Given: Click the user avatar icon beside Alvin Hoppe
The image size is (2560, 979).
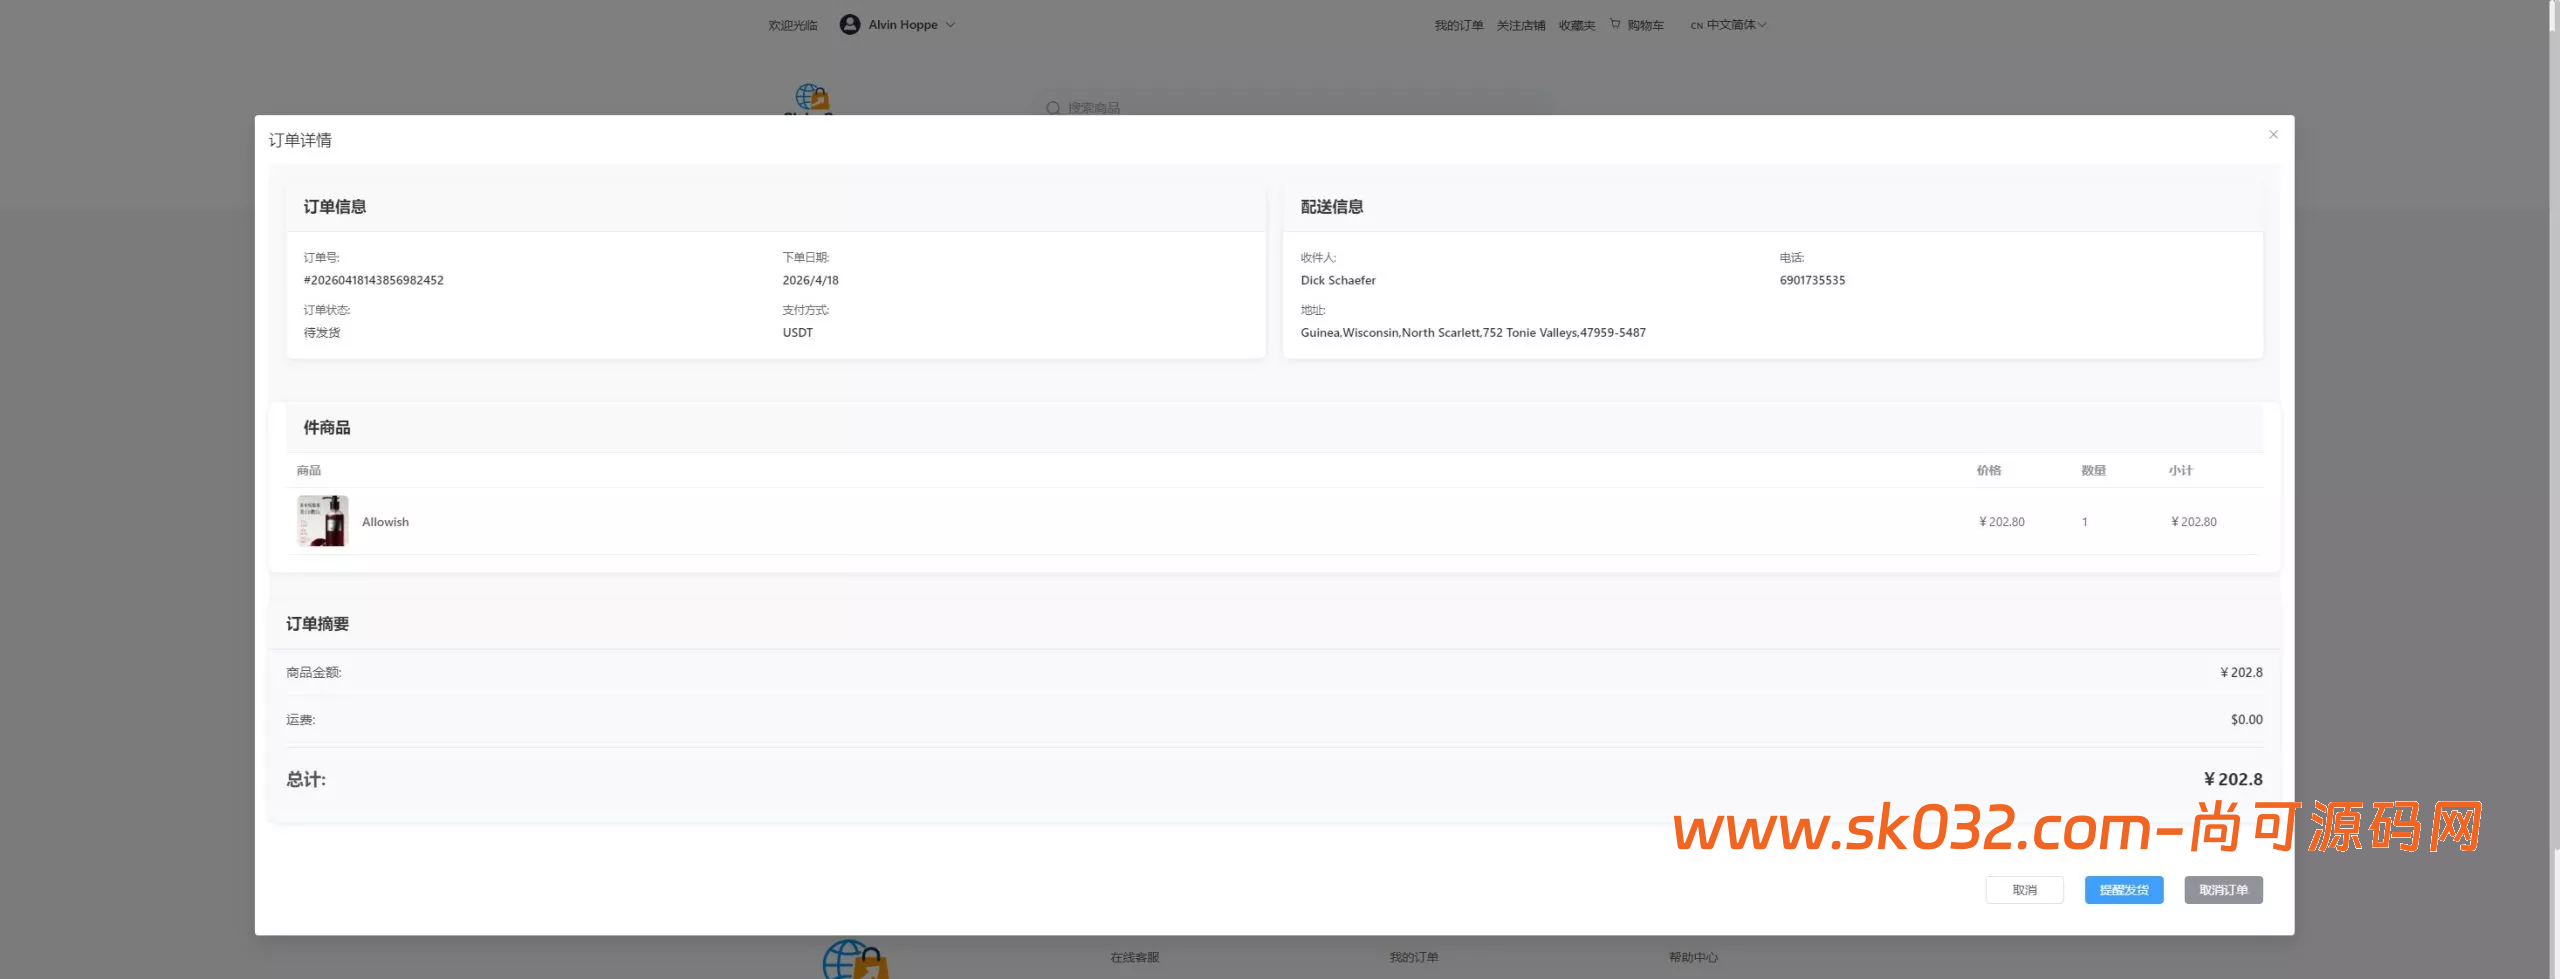Looking at the screenshot, I should pyautogui.click(x=850, y=25).
